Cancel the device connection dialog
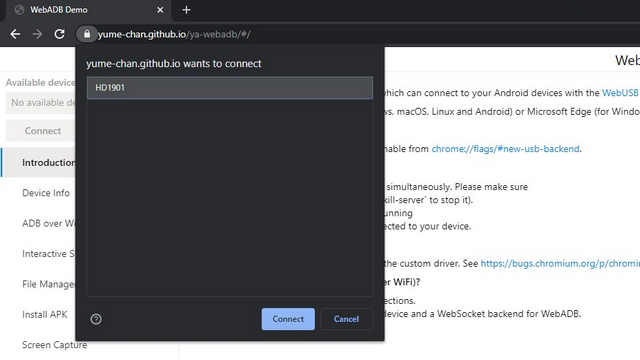Image resolution: width=640 pixels, height=360 pixels. pos(347,319)
